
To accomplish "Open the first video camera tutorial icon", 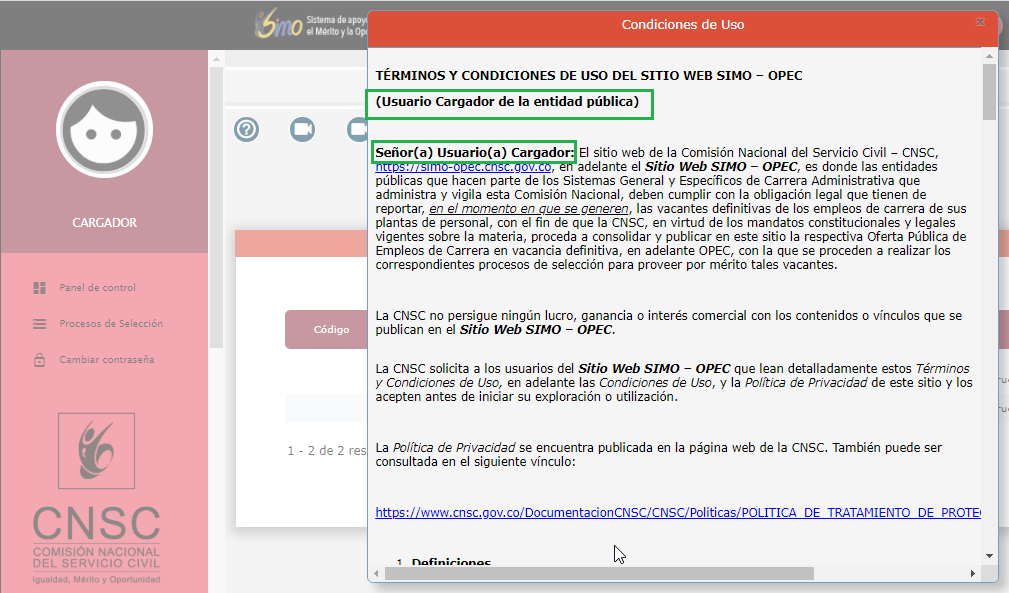I will 302,129.
